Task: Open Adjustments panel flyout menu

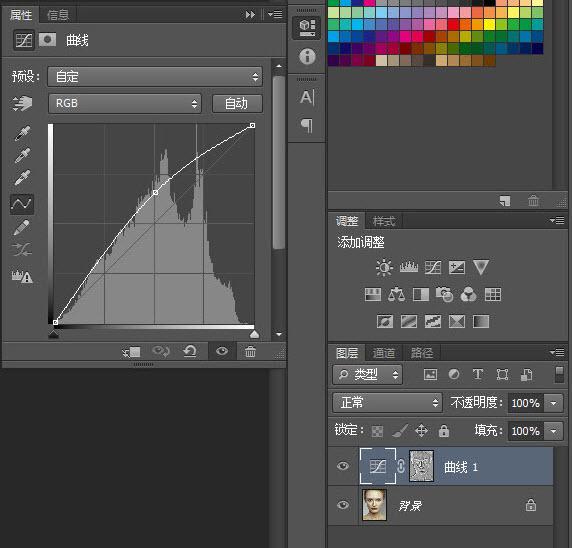Action: click(x=557, y=220)
